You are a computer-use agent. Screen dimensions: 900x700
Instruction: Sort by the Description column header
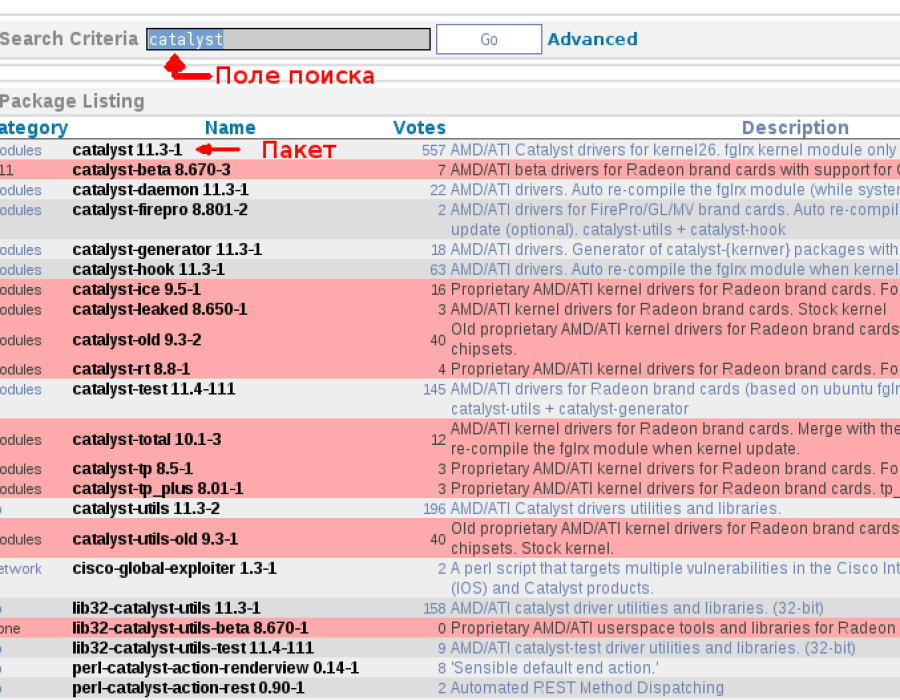tap(795, 127)
